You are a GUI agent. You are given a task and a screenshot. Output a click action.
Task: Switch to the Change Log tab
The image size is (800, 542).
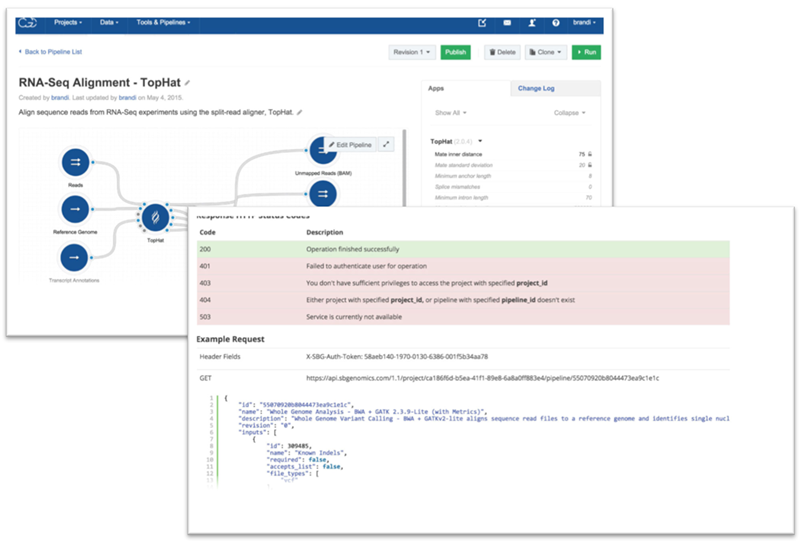[x=535, y=88]
